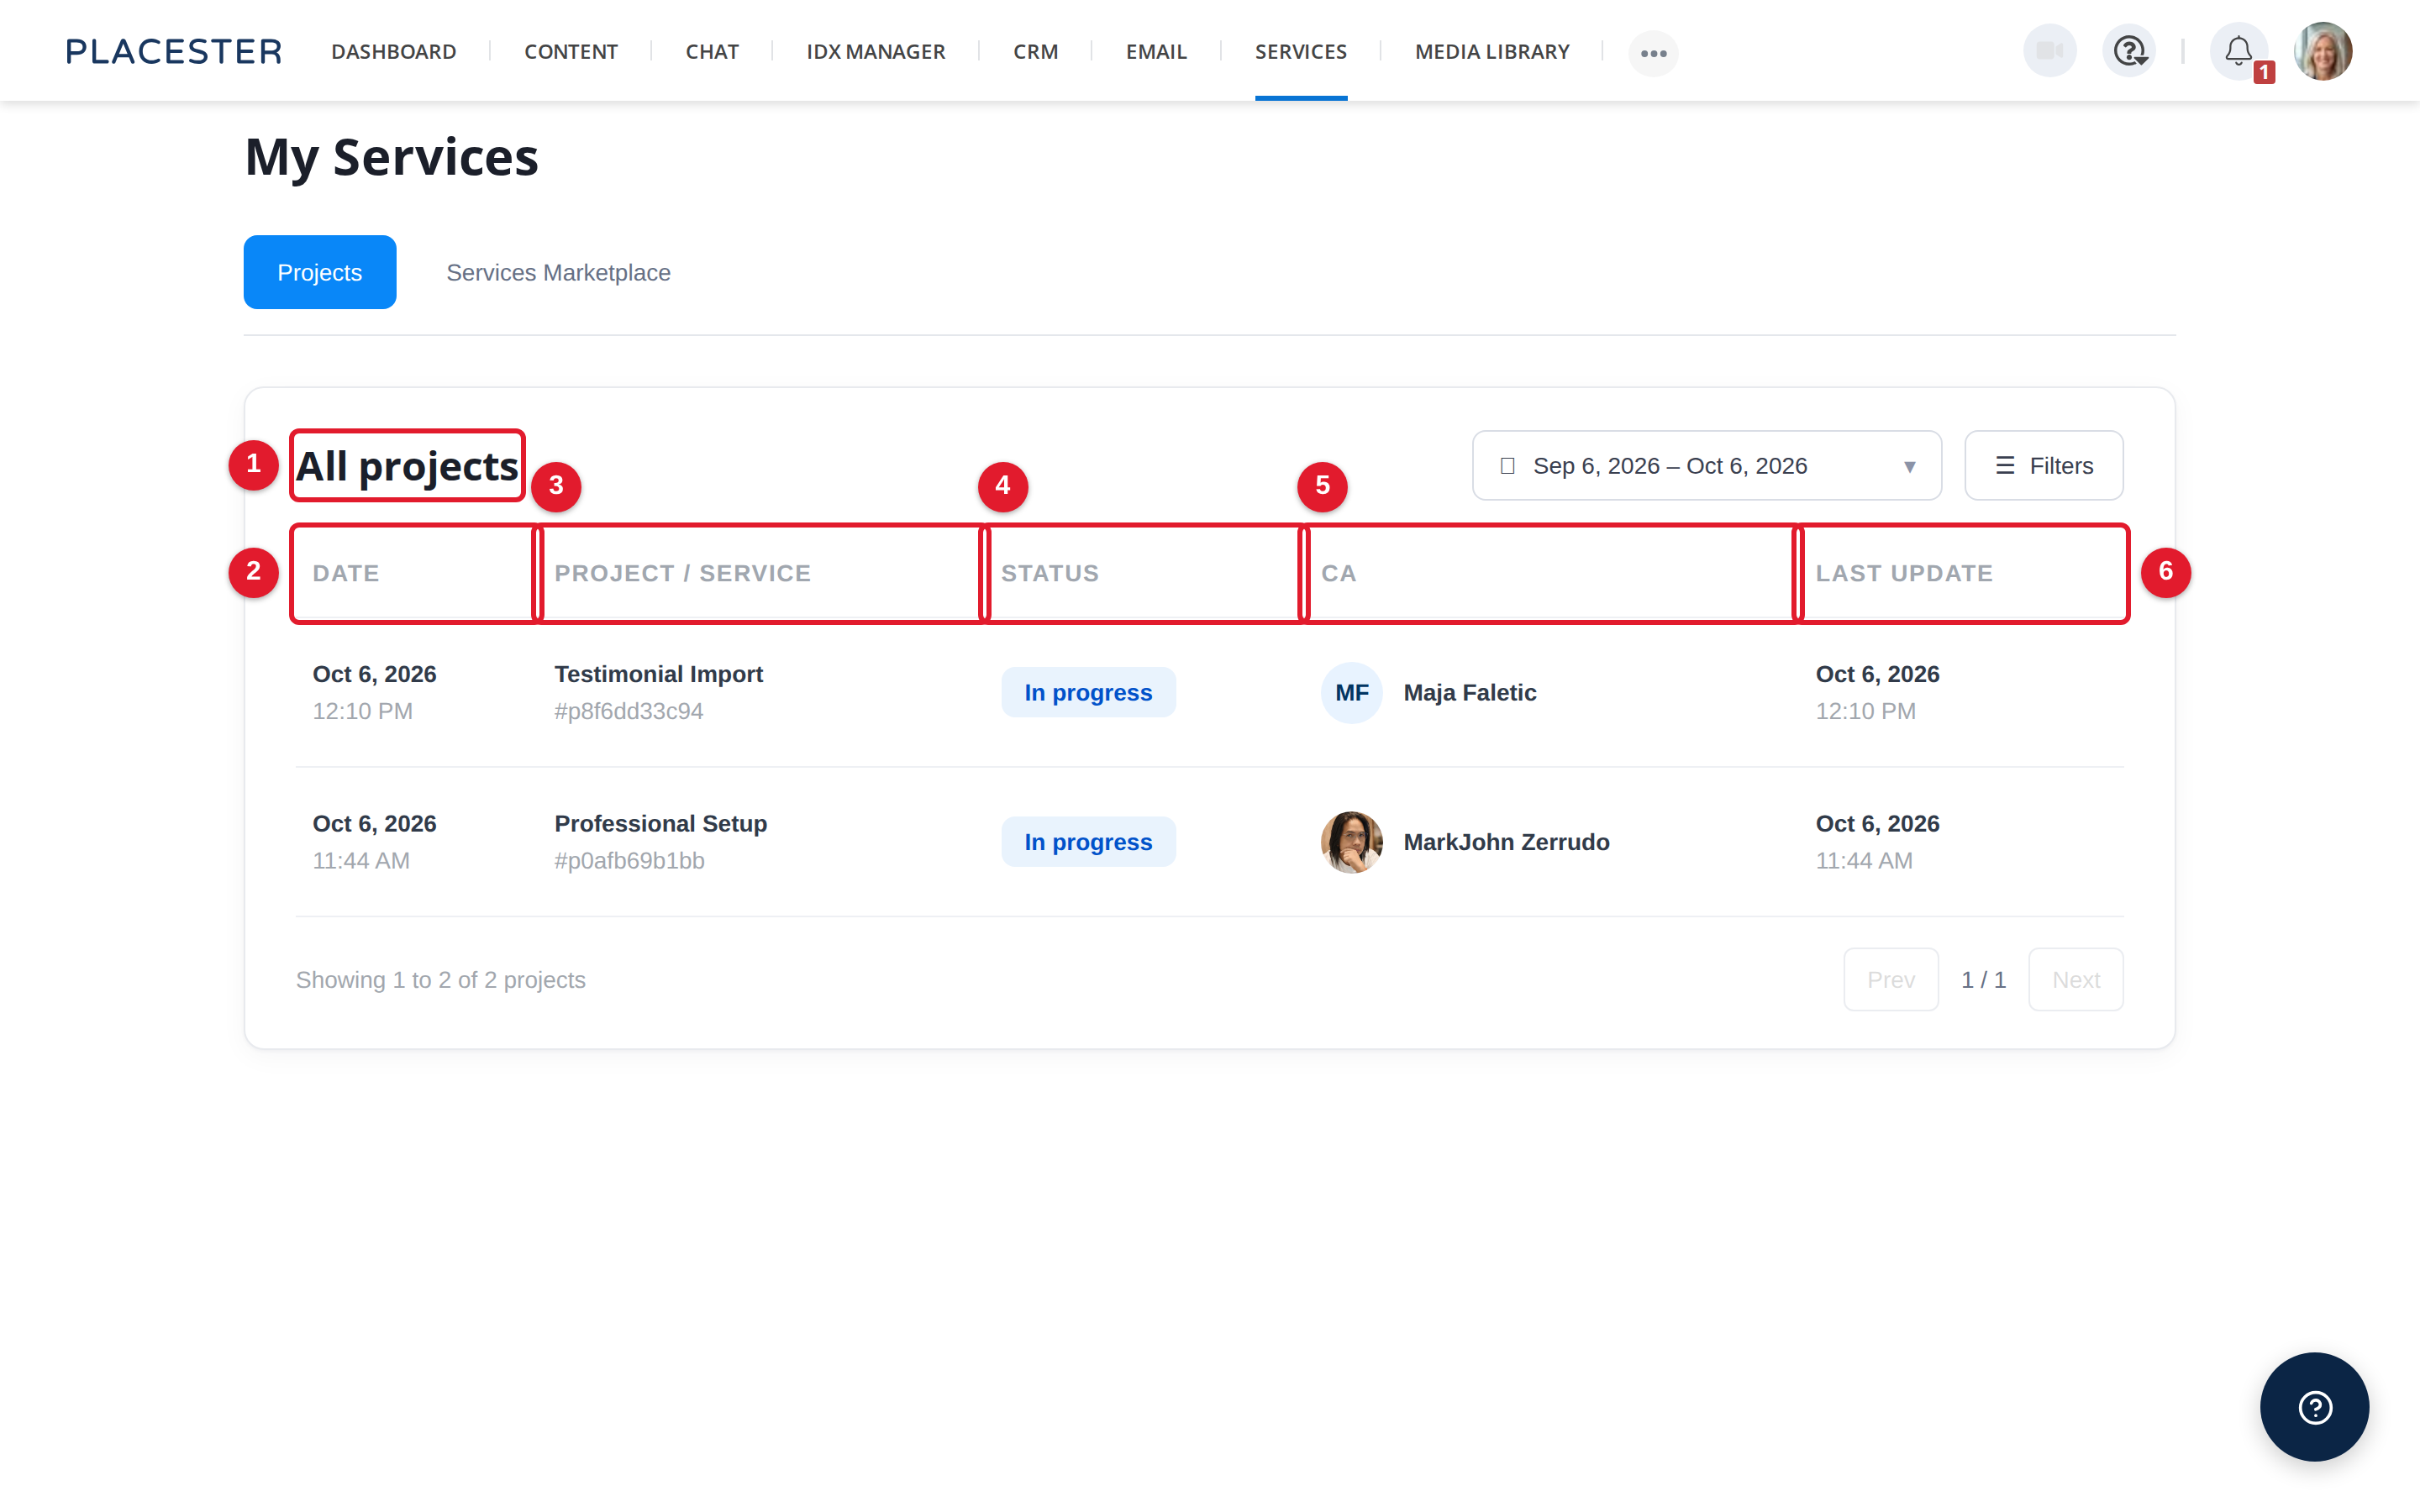2420x1512 pixels.
Task: Open the Testimonial Import project
Action: click(659, 674)
